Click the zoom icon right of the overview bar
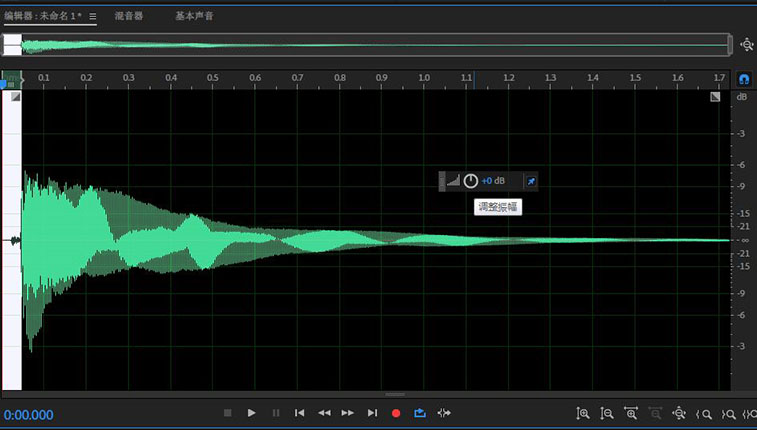Viewport: 757px width, 430px height. [747, 45]
